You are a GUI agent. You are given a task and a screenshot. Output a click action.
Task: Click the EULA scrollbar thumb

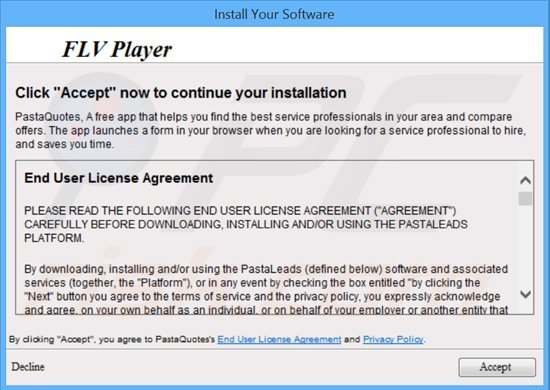pyautogui.click(x=525, y=199)
